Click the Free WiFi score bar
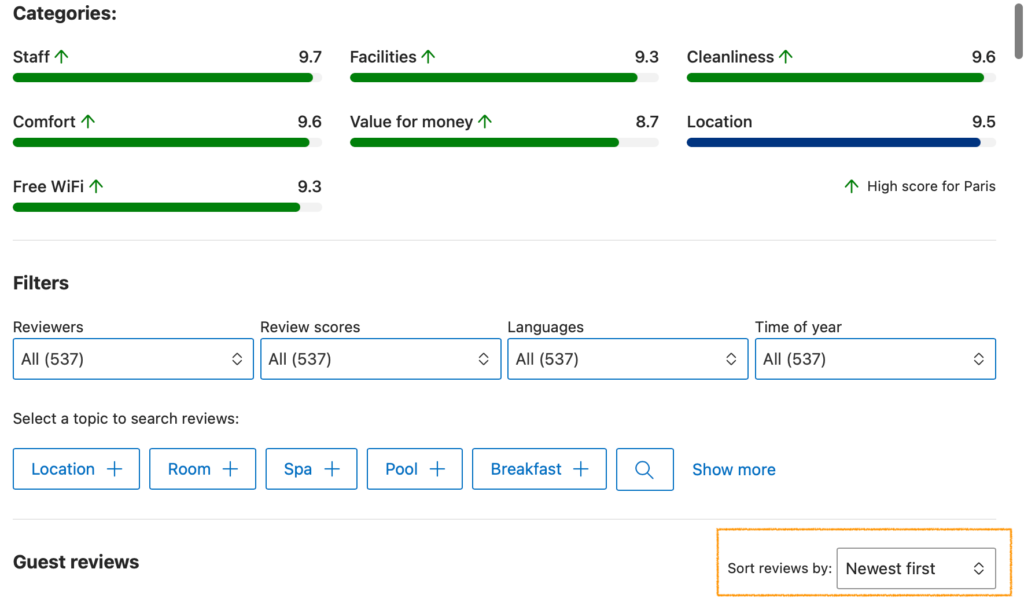Image resolution: width=1024 pixels, height=602 pixels. [x=167, y=208]
